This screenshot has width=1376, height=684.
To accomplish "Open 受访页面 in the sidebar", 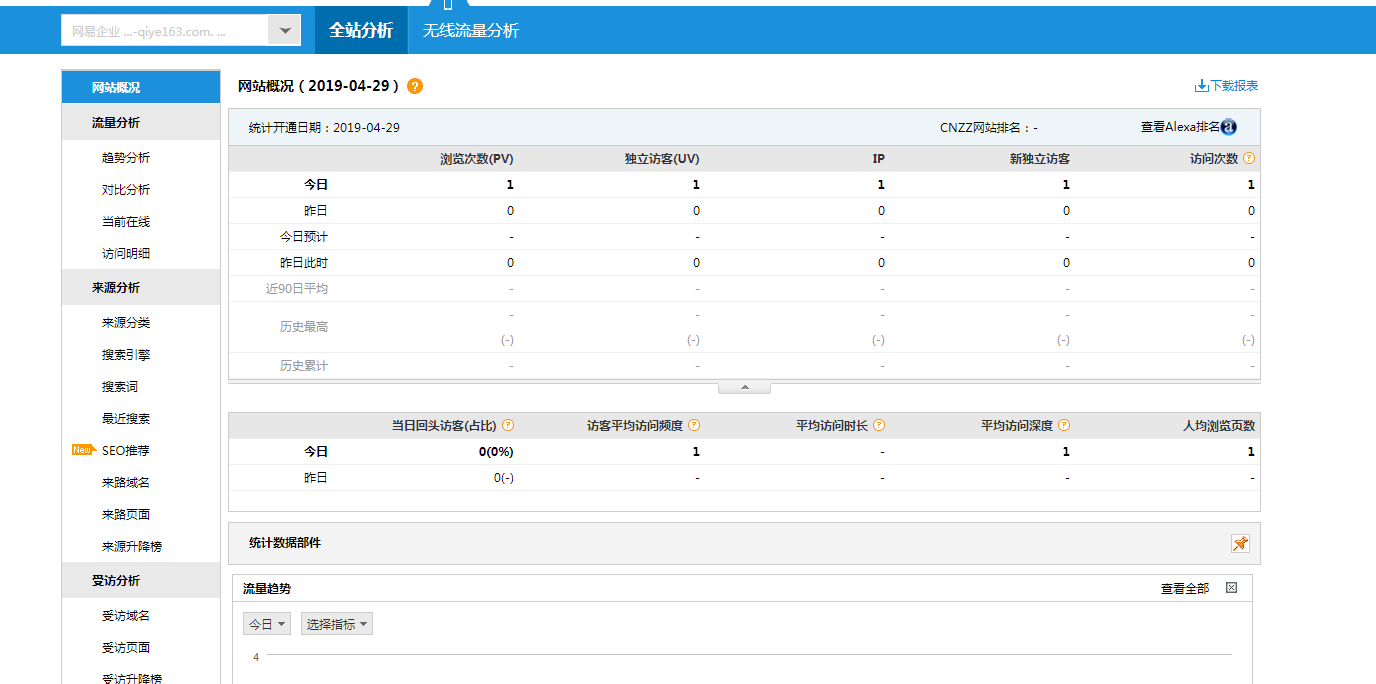I will click(x=126, y=648).
